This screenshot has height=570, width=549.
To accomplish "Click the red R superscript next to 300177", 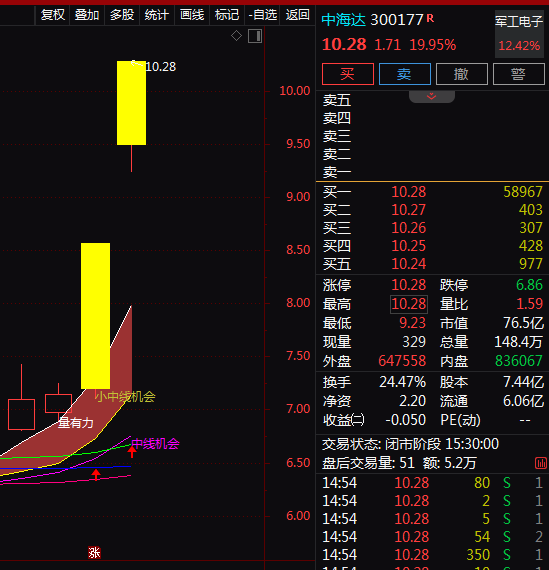I will tap(430, 18).
